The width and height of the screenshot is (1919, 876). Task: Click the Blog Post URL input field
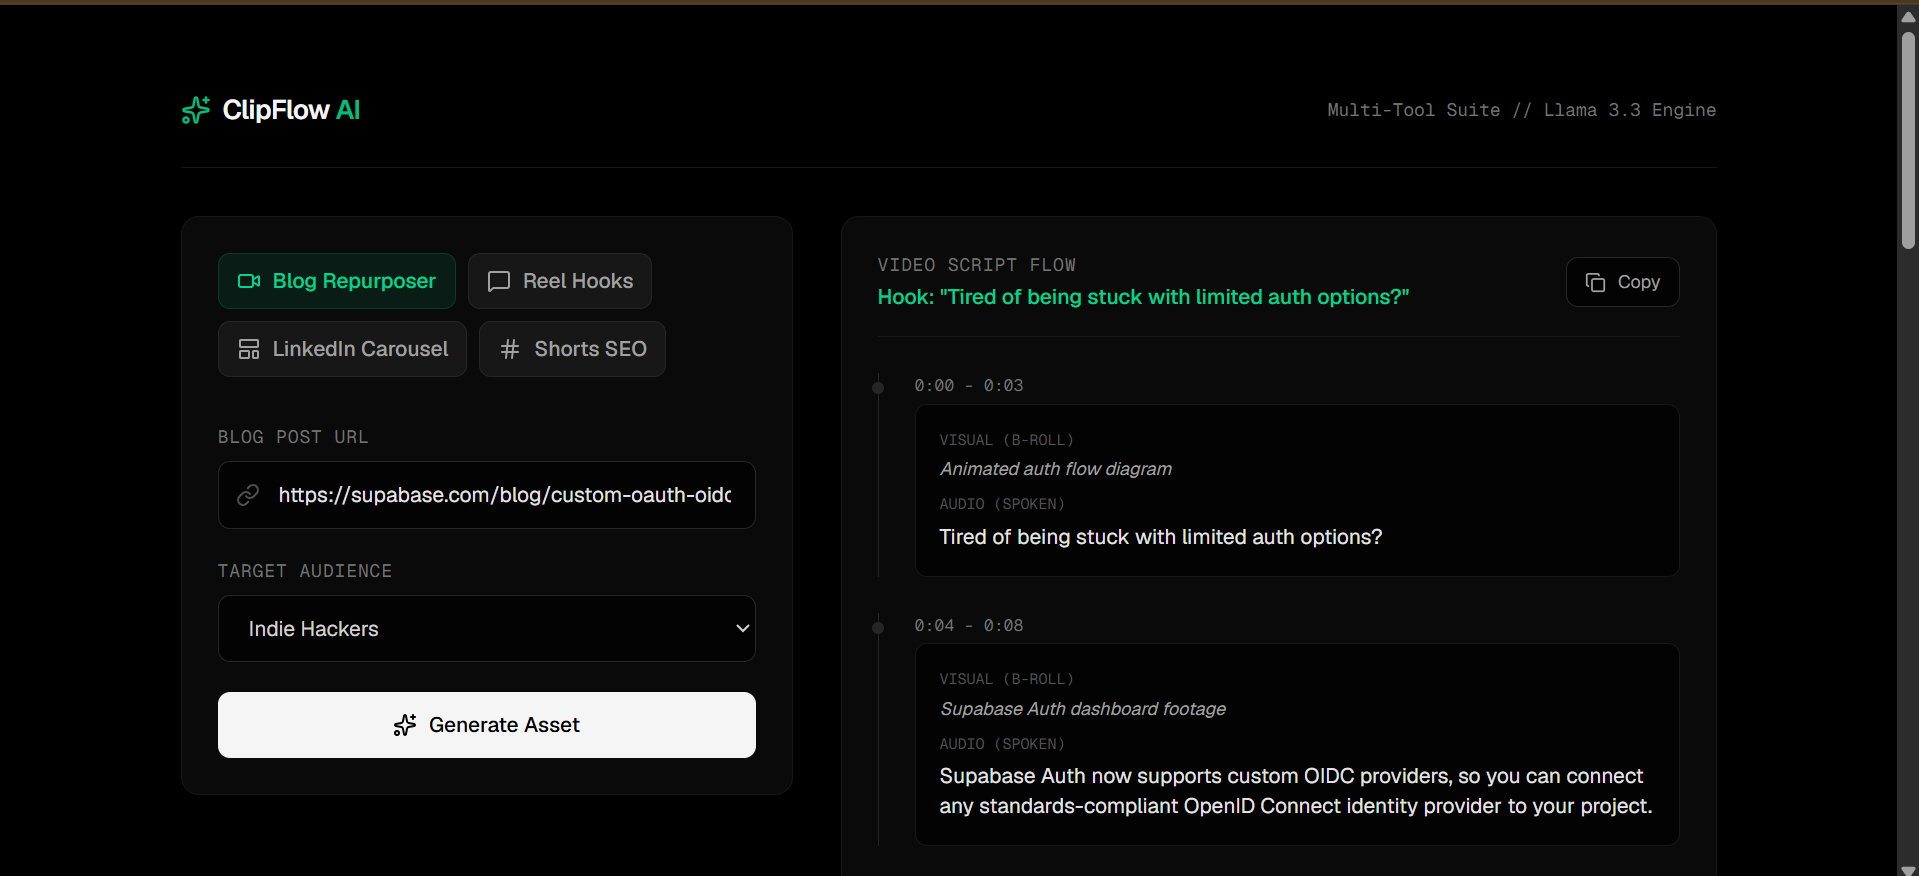(x=487, y=495)
